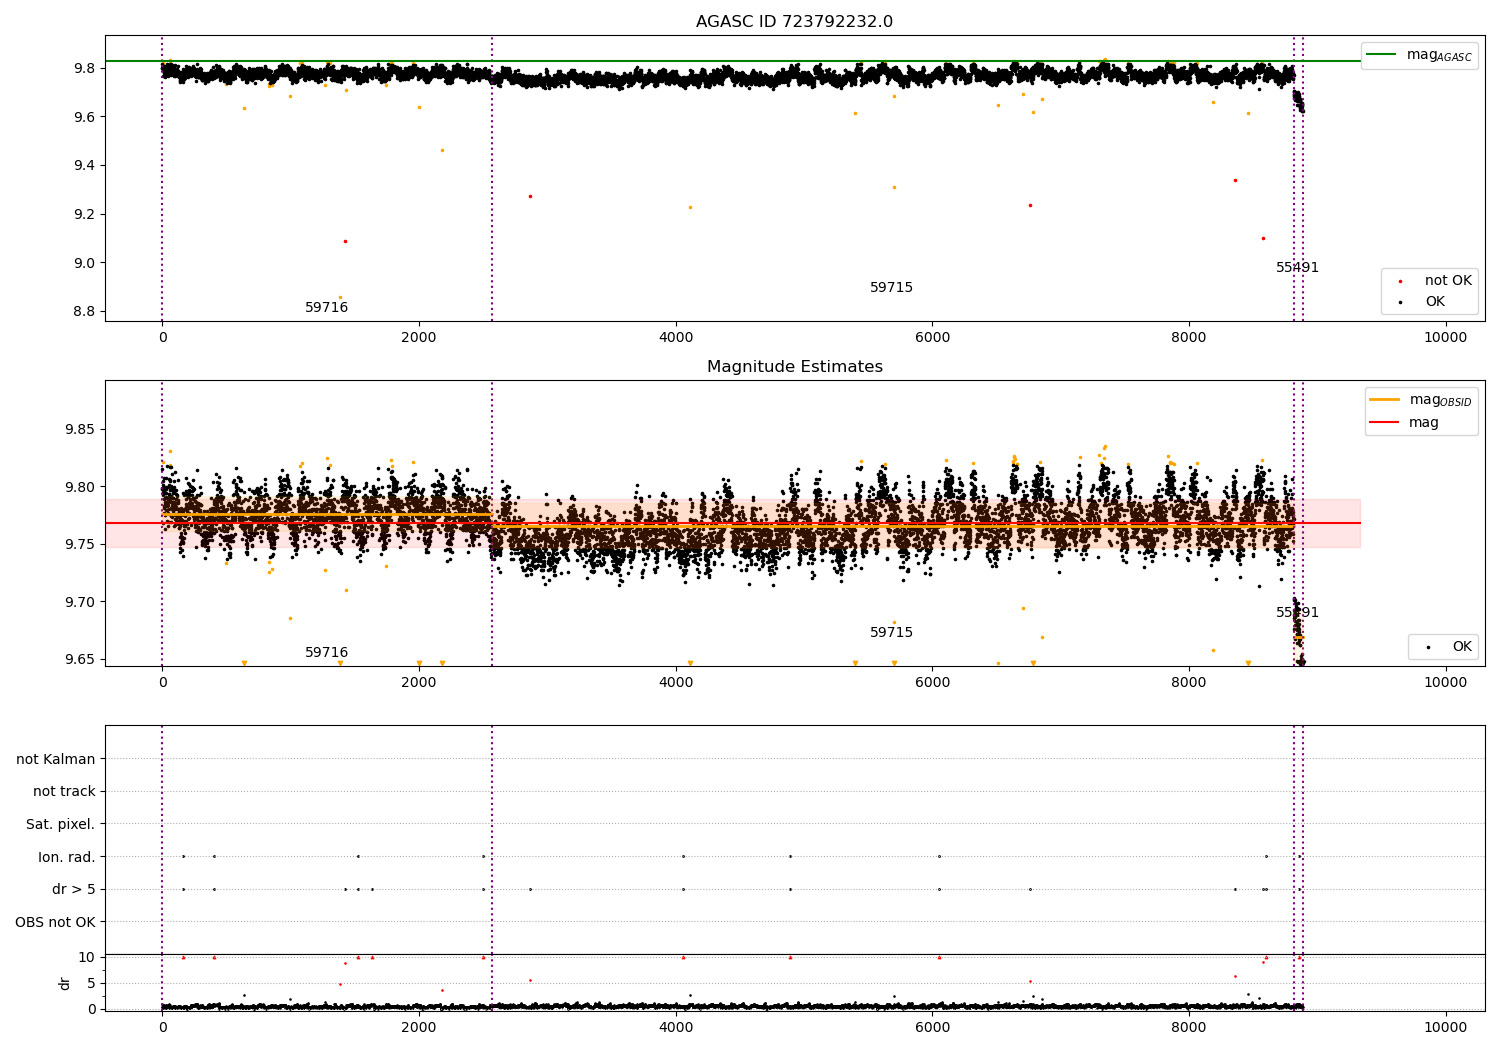Click the 55491 annotation in the top plot
The width and height of the screenshot is (1500, 1050).
click(1297, 268)
